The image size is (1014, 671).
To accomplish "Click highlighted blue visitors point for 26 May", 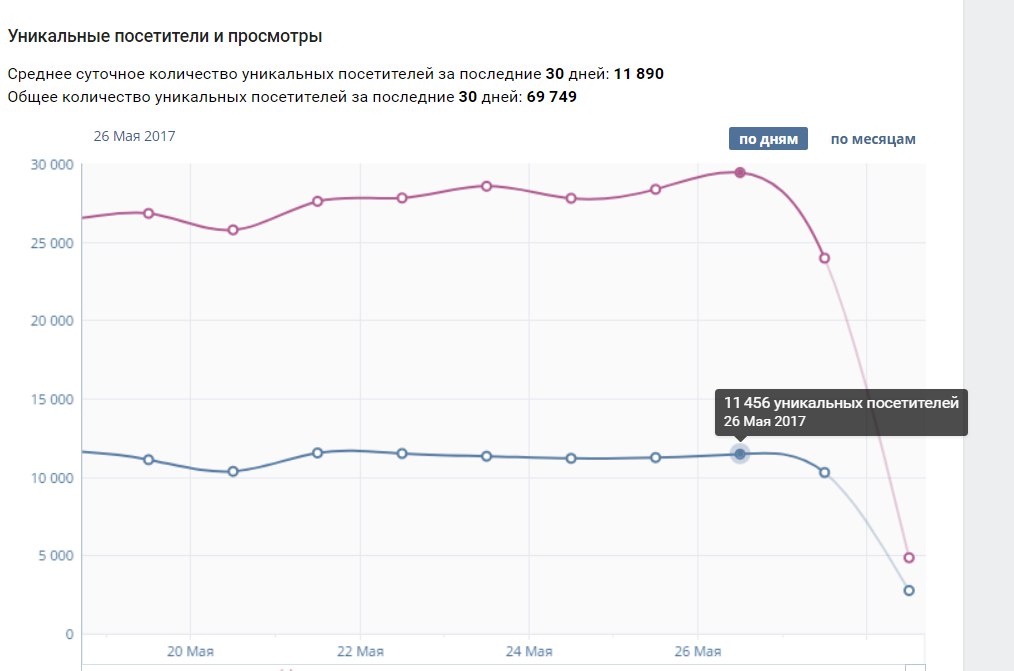I will pos(740,454).
